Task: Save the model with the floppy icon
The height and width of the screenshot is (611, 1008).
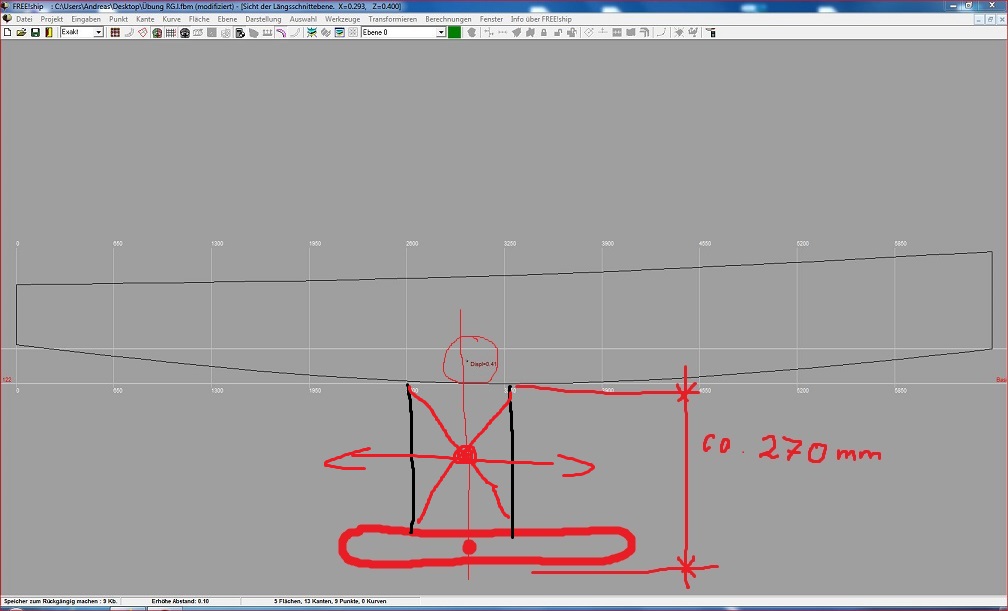Action: pyautogui.click(x=35, y=33)
